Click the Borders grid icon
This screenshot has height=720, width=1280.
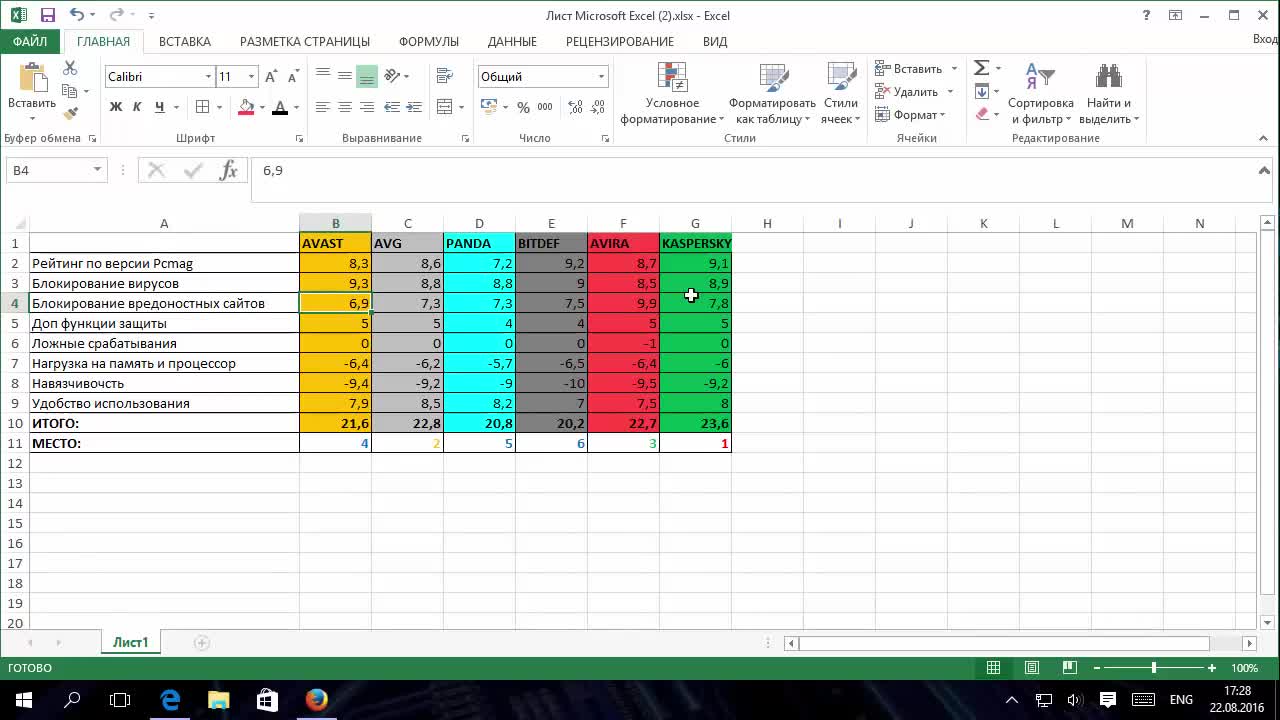[203, 107]
